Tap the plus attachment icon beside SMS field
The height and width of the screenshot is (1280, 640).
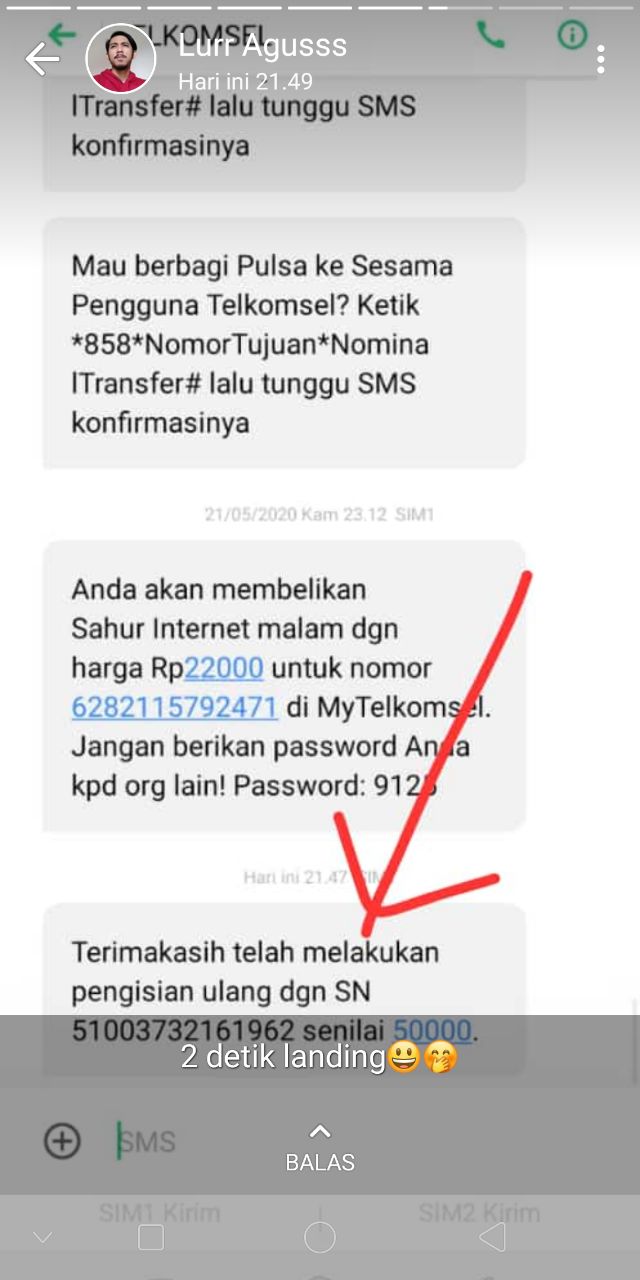click(62, 1140)
